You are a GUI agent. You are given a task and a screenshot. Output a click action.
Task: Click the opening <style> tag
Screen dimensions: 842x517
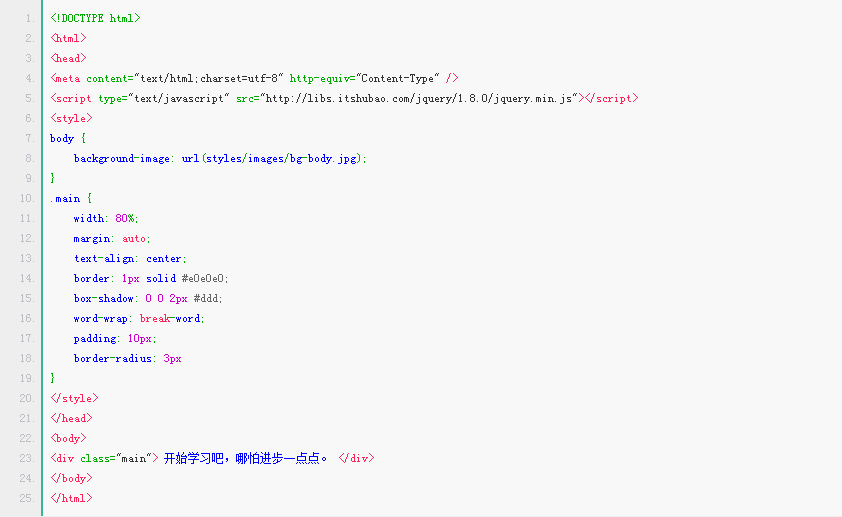pyautogui.click(x=71, y=118)
